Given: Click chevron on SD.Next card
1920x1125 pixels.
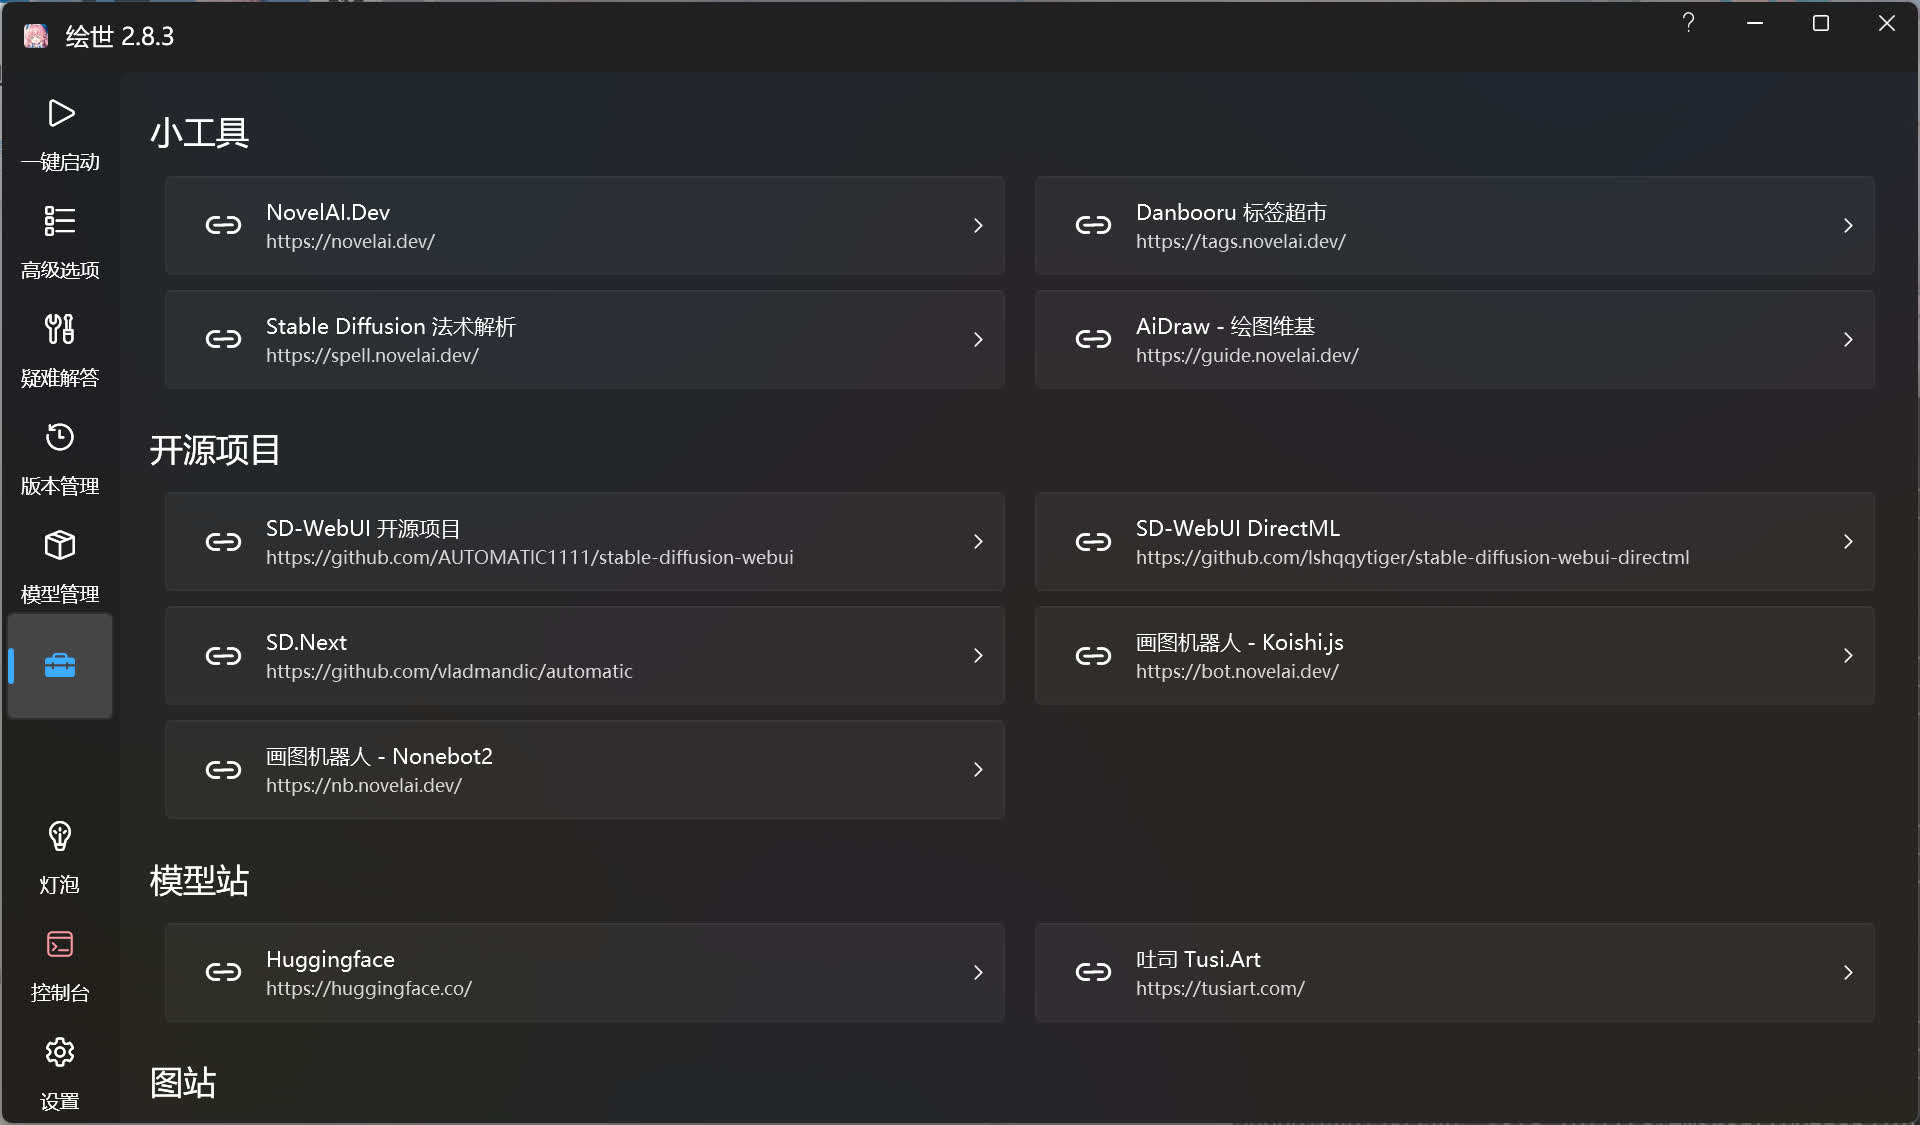Looking at the screenshot, I should (x=977, y=656).
